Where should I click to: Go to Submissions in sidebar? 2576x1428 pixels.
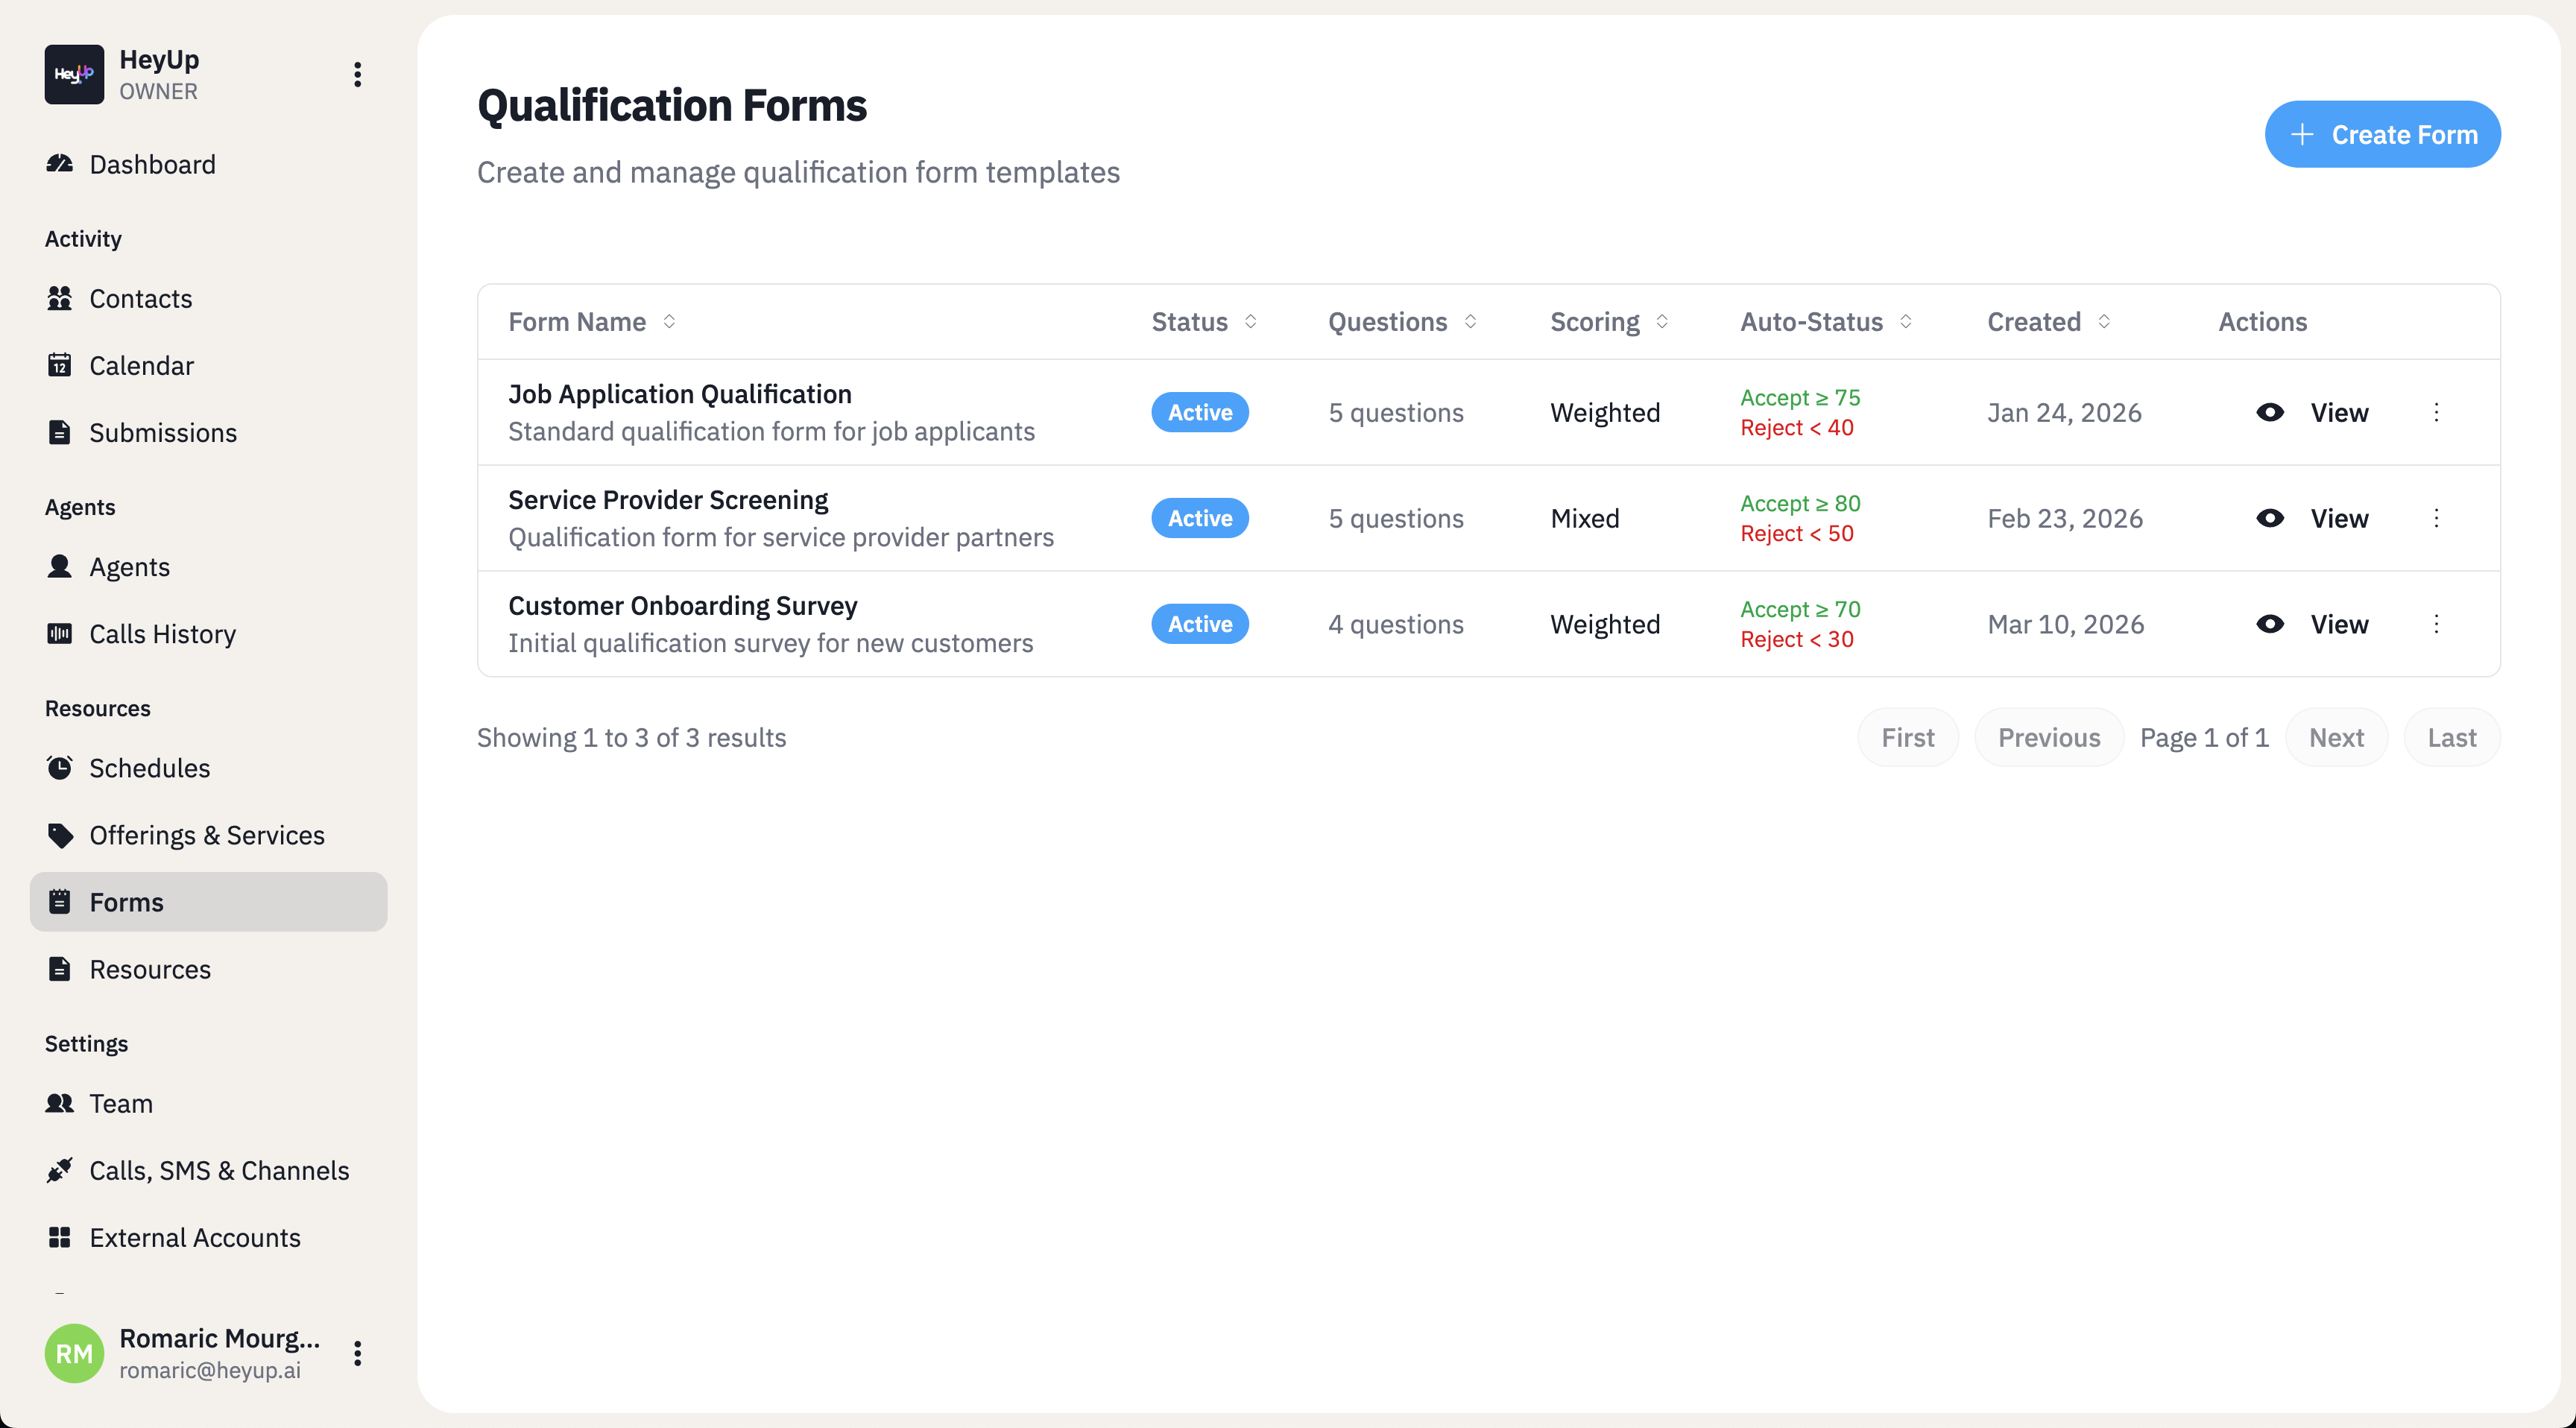click(x=163, y=432)
